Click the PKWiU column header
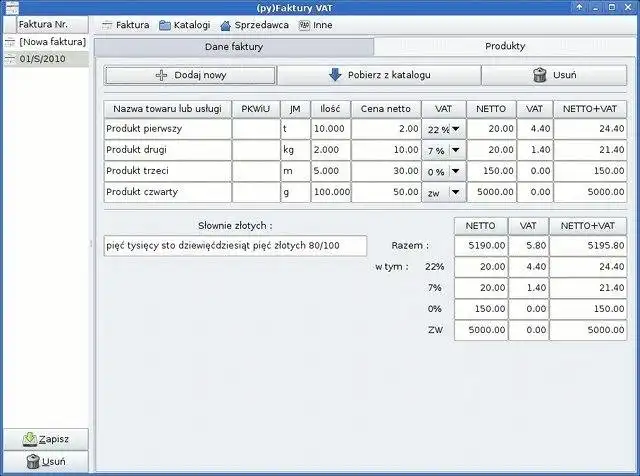 [x=256, y=109]
